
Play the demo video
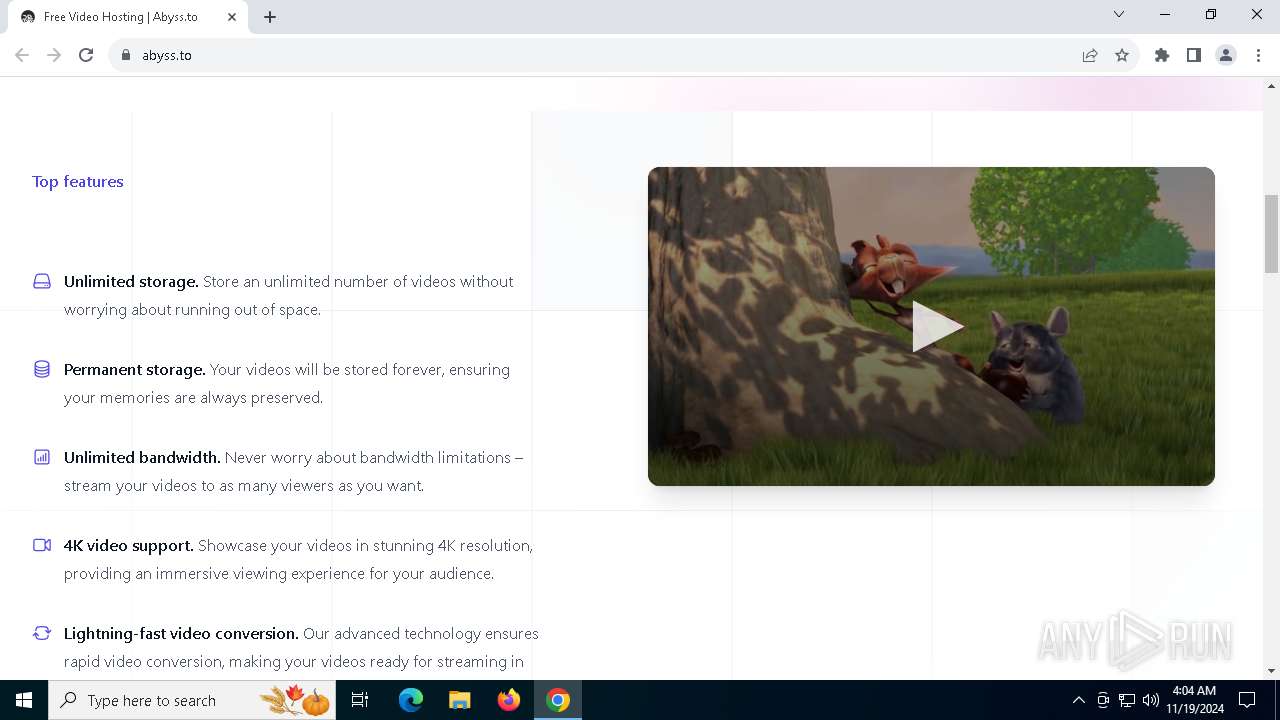937,326
